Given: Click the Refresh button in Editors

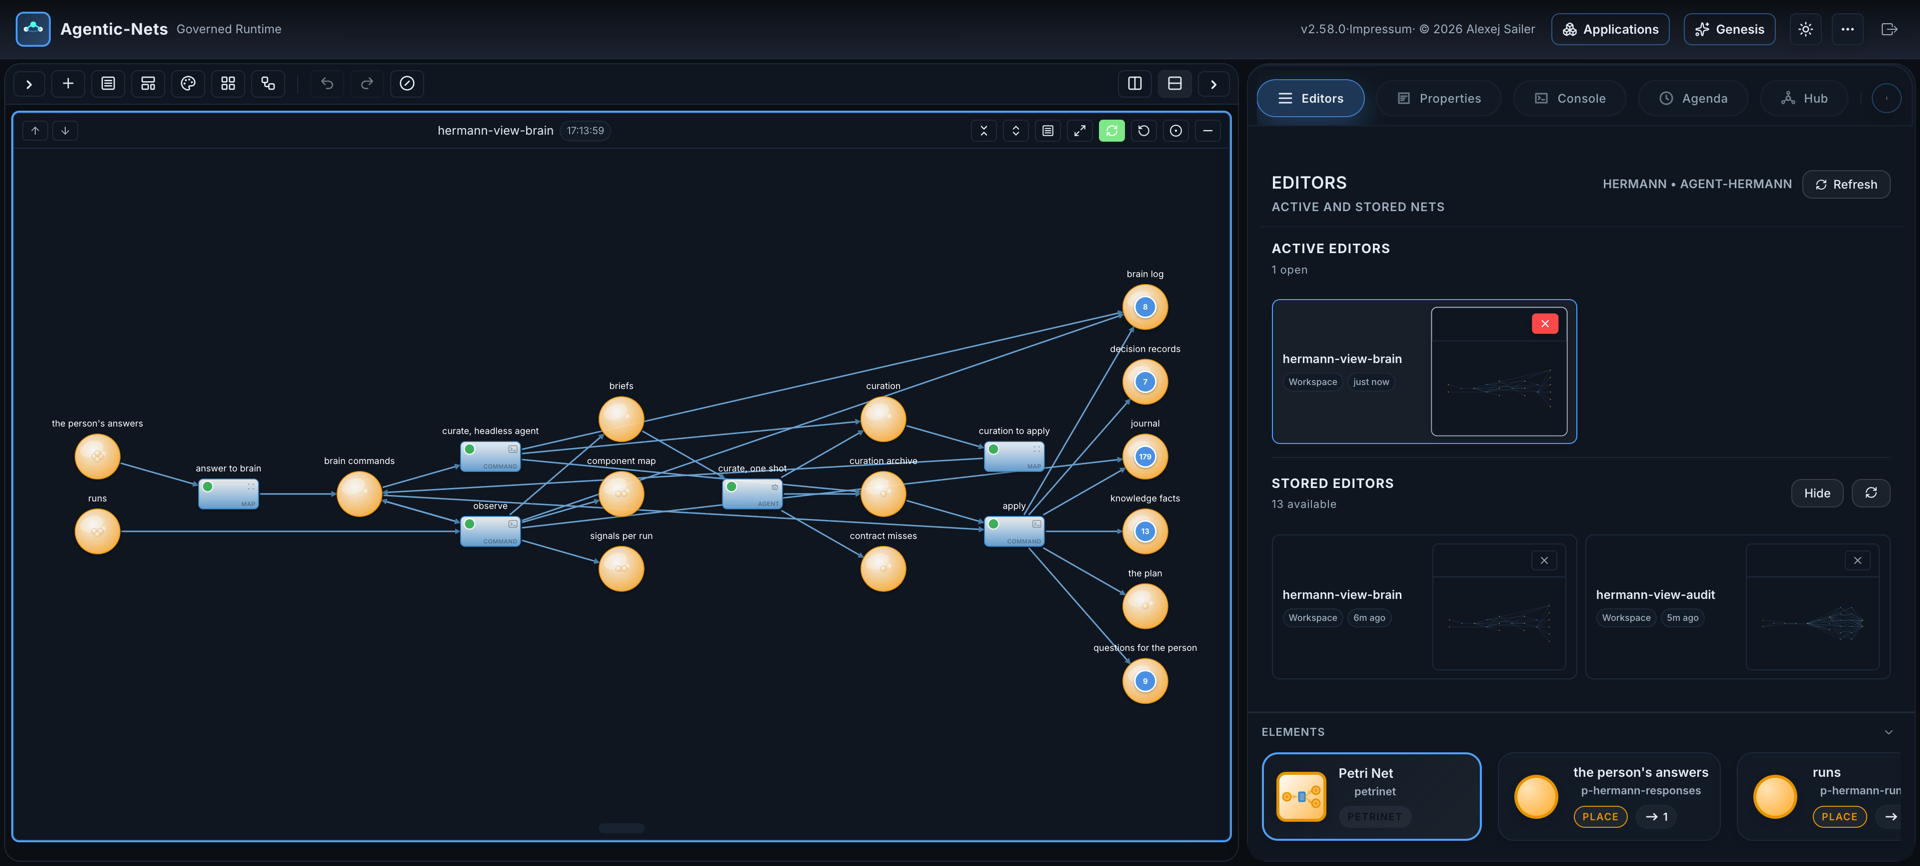Looking at the screenshot, I should 1846,184.
